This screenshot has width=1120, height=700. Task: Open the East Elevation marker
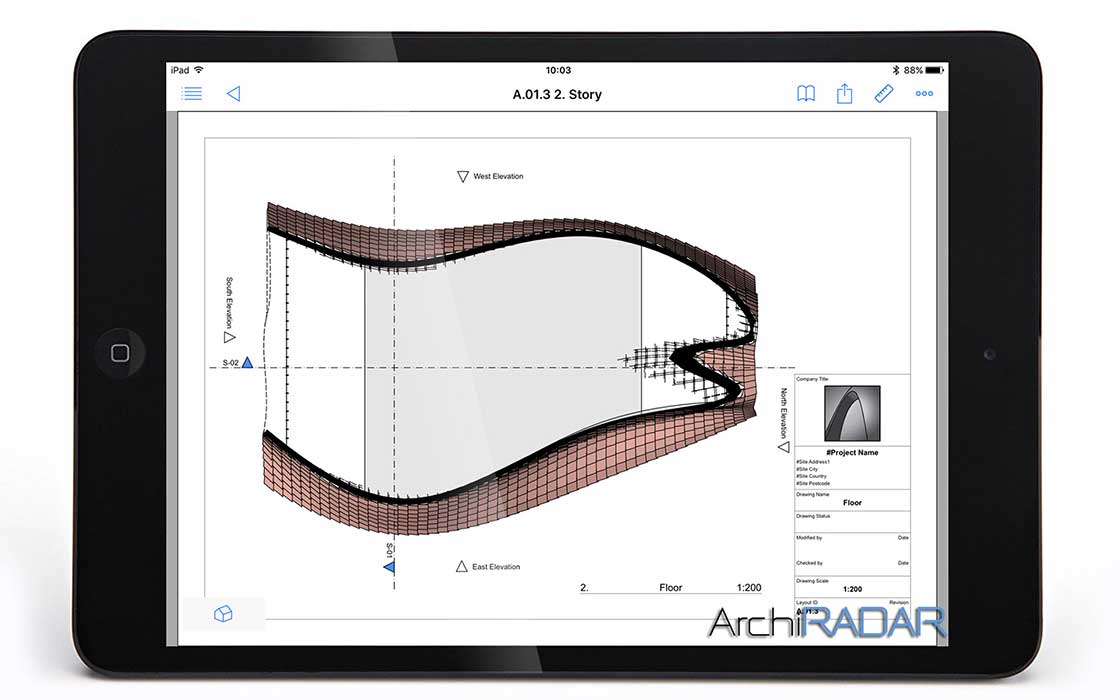click(460, 566)
